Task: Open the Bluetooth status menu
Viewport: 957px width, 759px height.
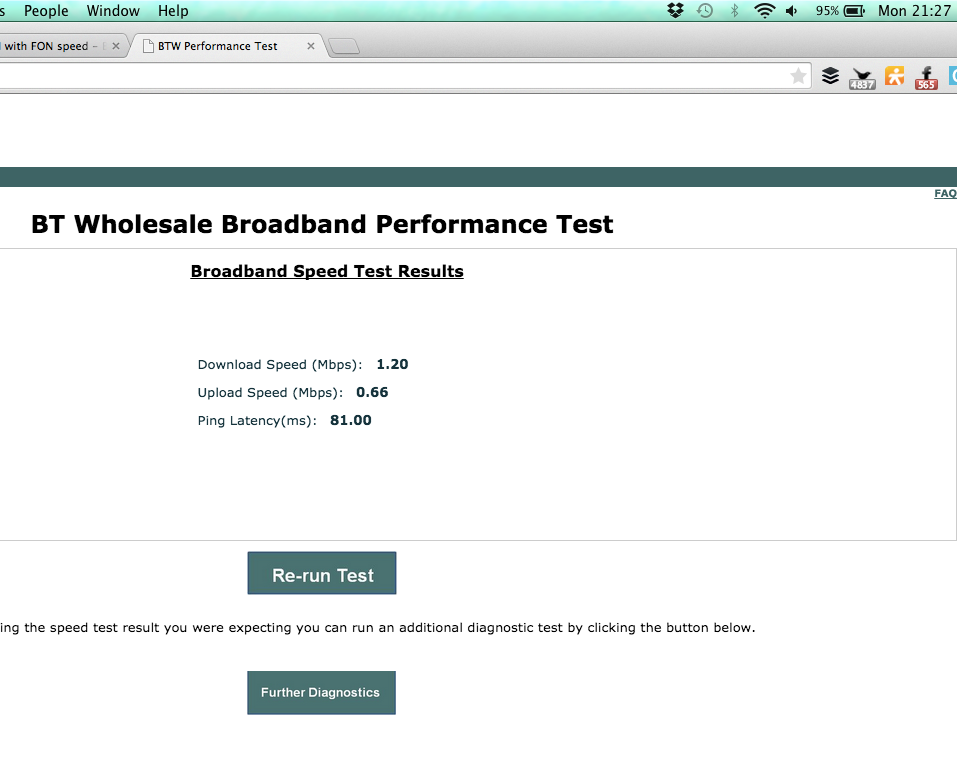Action: [x=735, y=11]
